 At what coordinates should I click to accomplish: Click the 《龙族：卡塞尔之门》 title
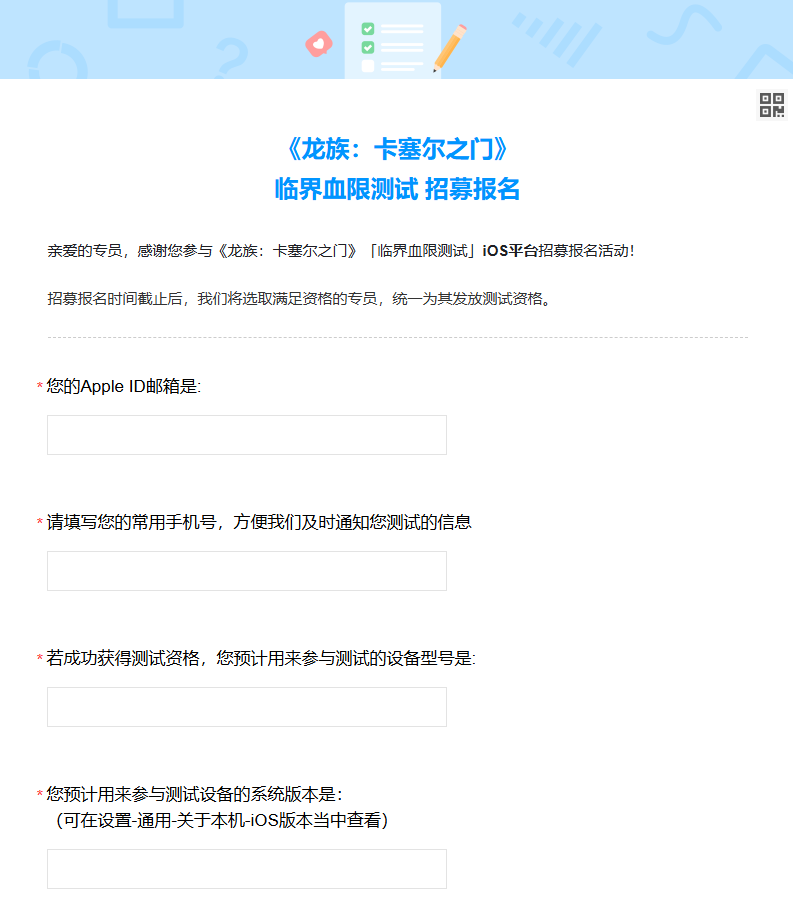397,150
